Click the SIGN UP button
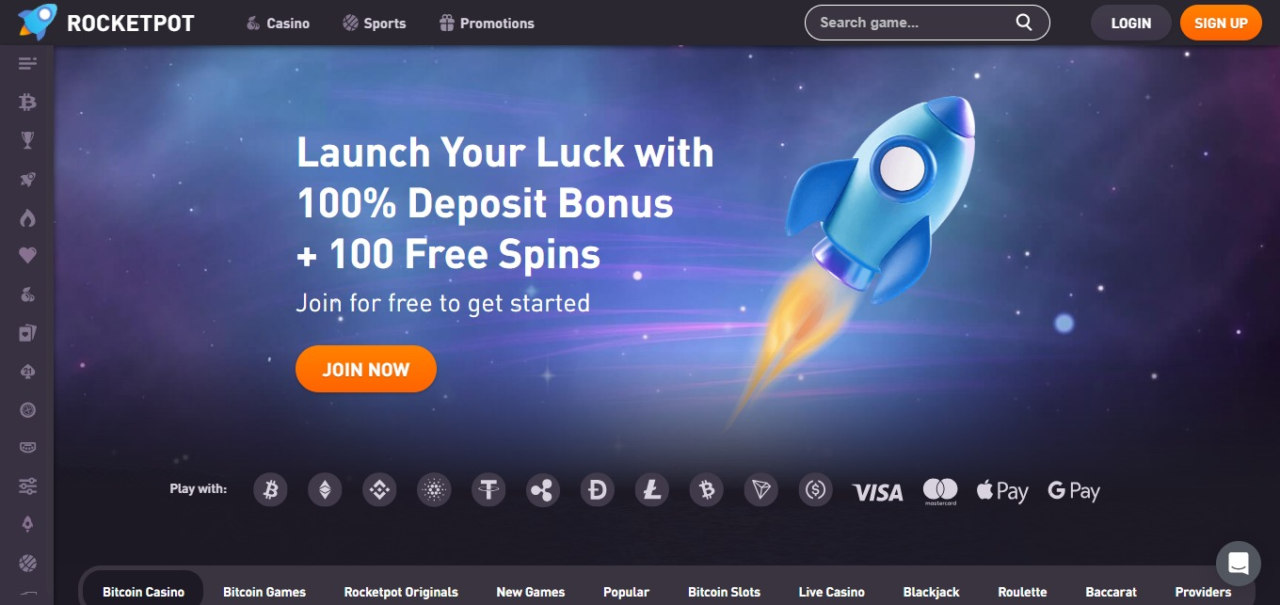Screen dimensions: 1280x605 (x=1221, y=23)
